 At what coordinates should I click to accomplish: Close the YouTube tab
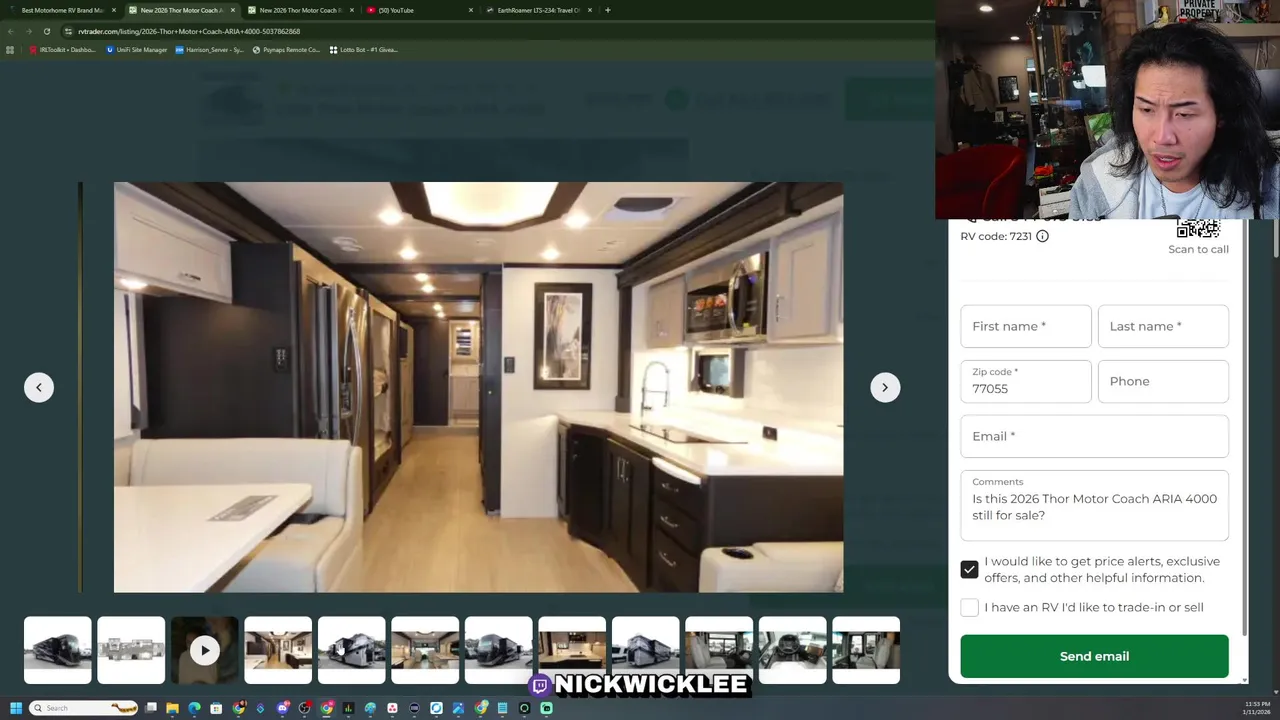tap(471, 10)
